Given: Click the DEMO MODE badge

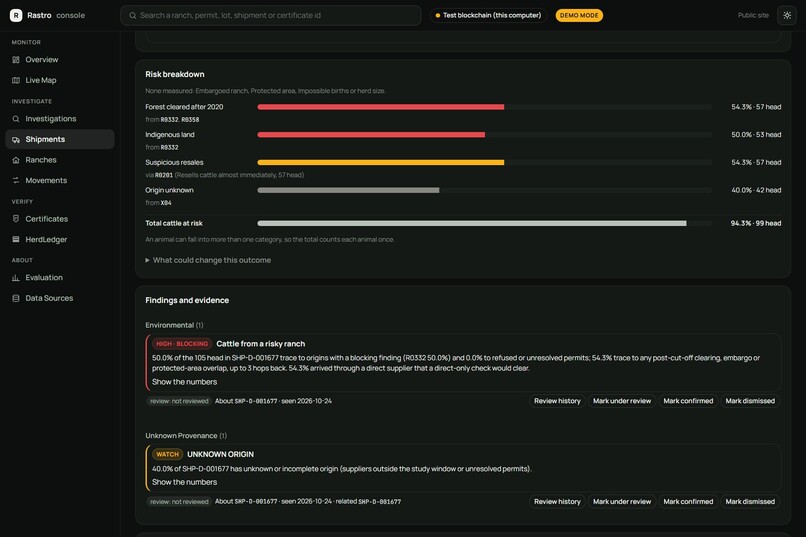Looking at the screenshot, I should click(x=579, y=15).
